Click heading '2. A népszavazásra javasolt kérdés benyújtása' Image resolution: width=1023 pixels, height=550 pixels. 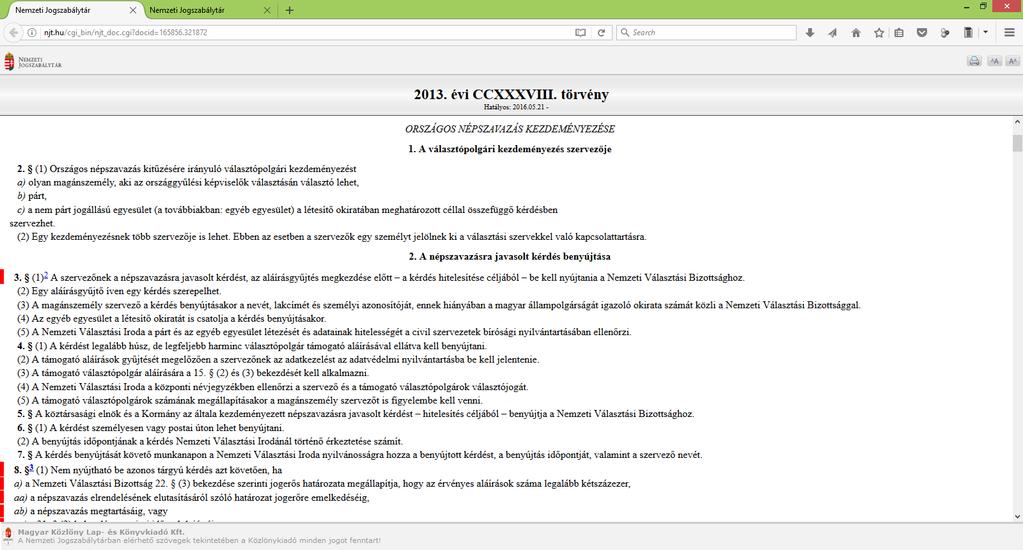tap(510, 256)
